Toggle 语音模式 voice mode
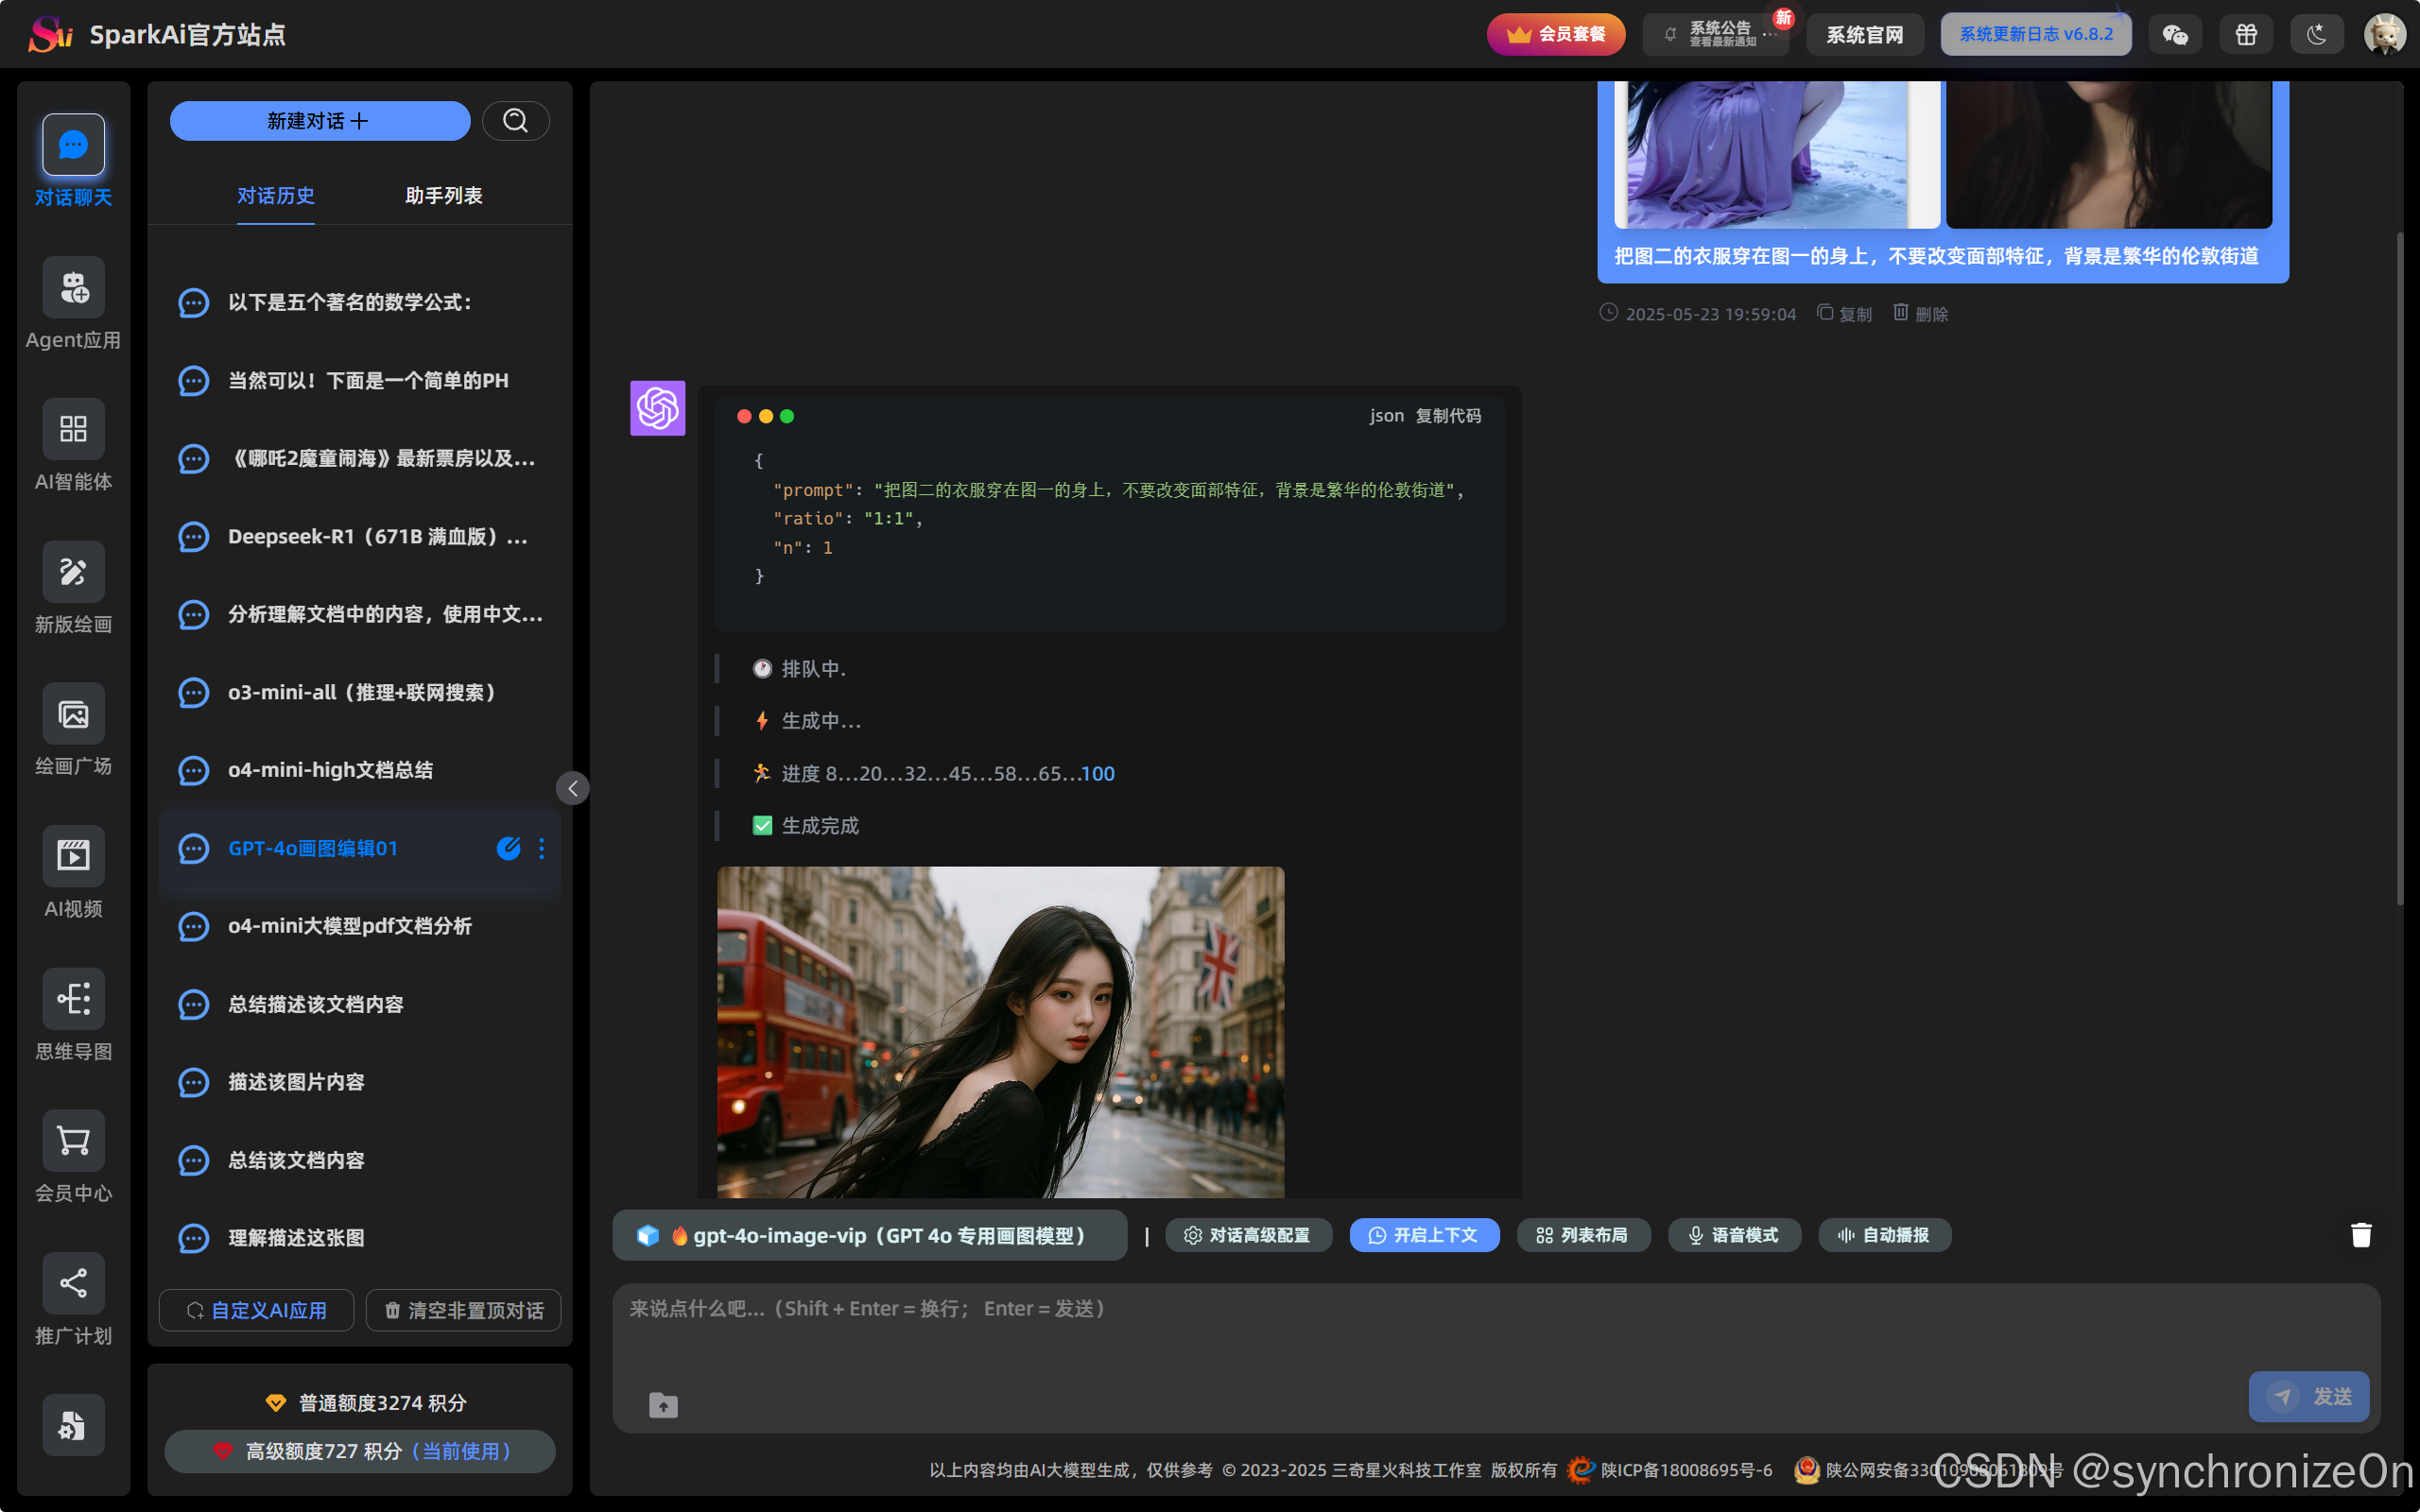The height and width of the screenshot is (1512, 2420). click(x=1734, y=1235)
